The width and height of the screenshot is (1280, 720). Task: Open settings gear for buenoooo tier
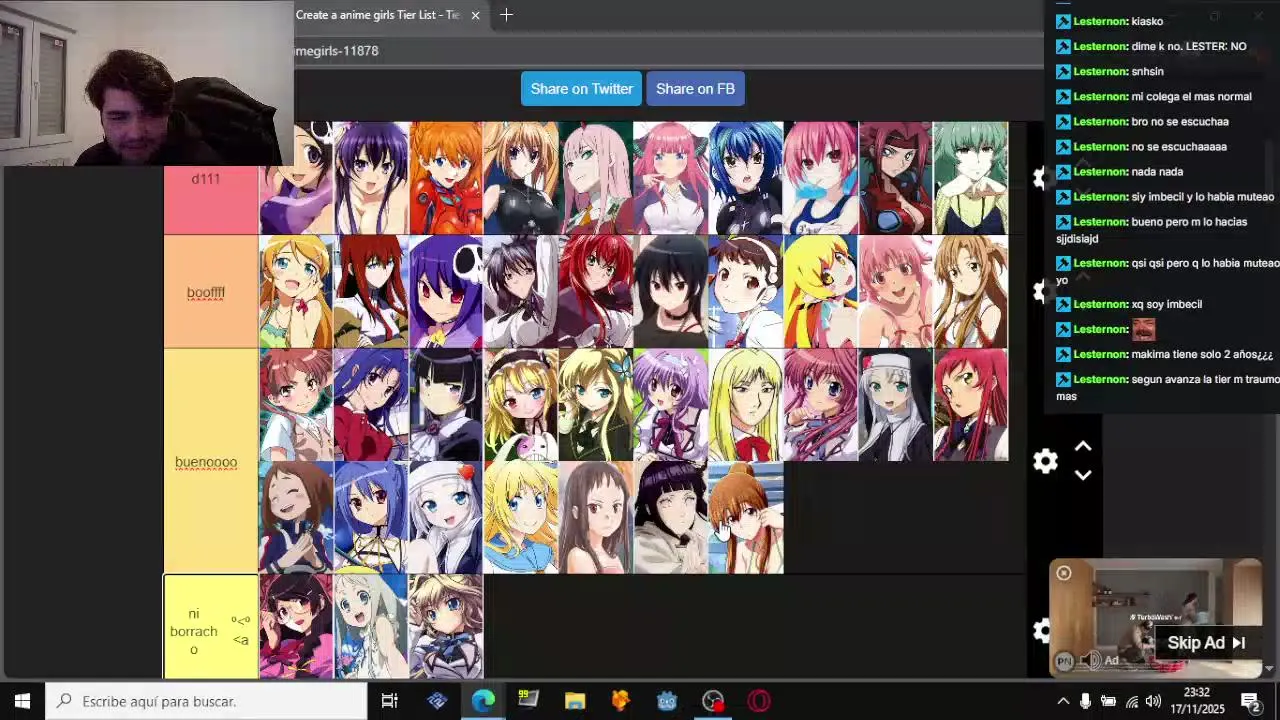click(1045, 461)
